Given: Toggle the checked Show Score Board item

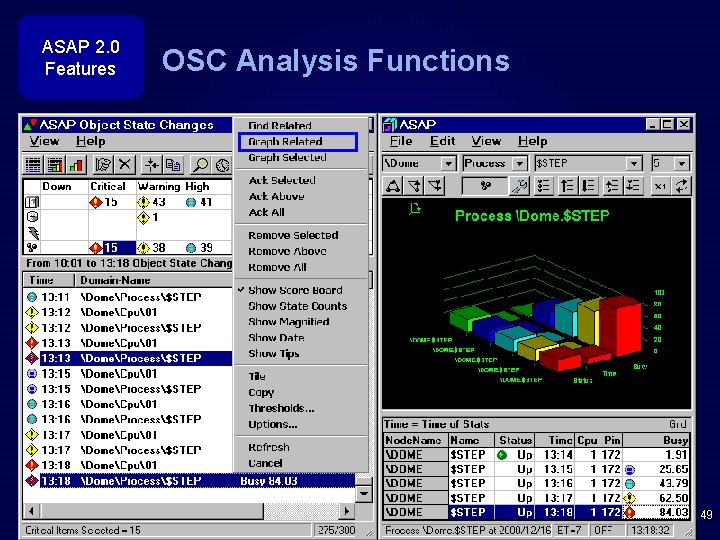Looking at the screenshot, I should point(295,290).
